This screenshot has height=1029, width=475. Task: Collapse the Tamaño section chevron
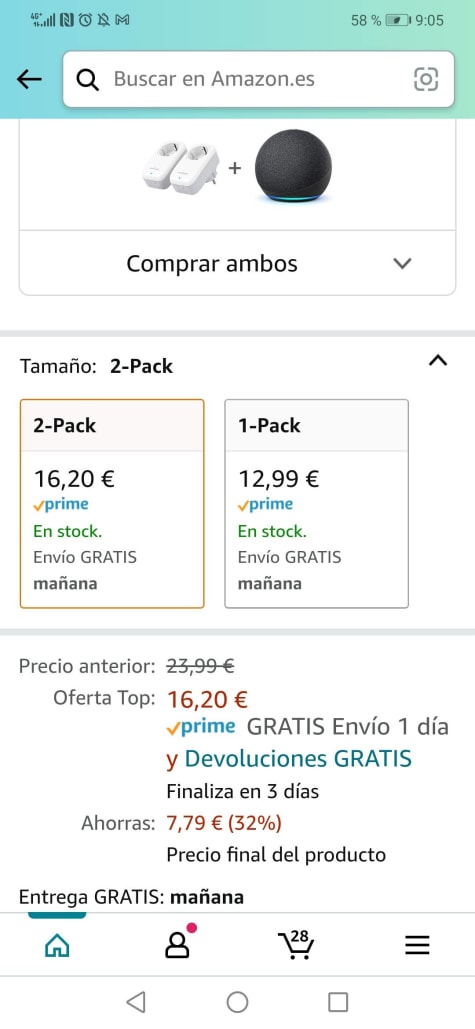point(438,360)
